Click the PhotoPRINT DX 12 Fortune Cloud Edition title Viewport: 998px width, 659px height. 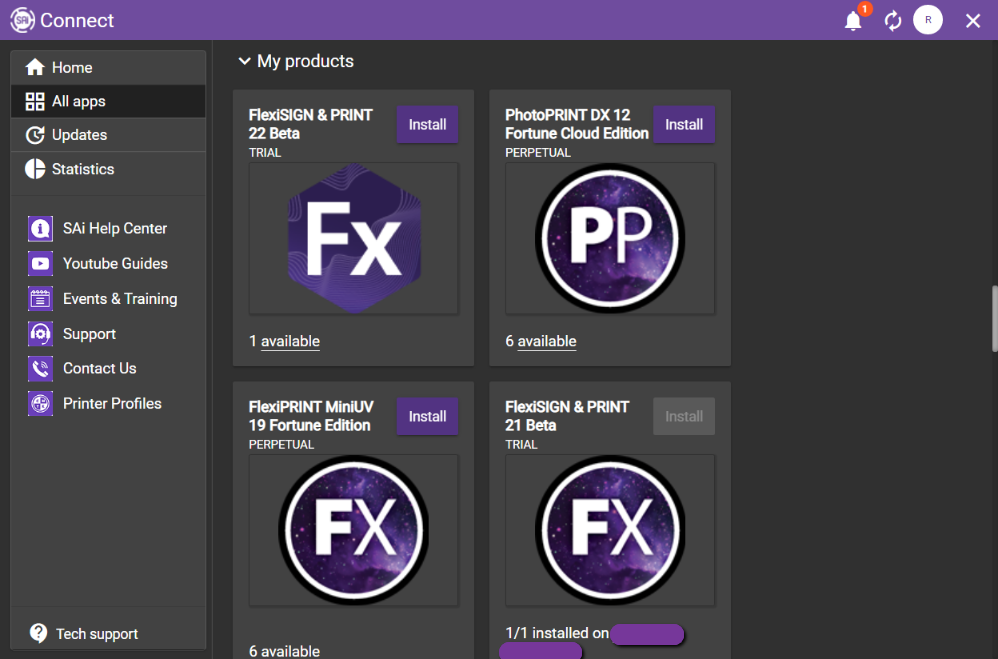tap(577, 124)
